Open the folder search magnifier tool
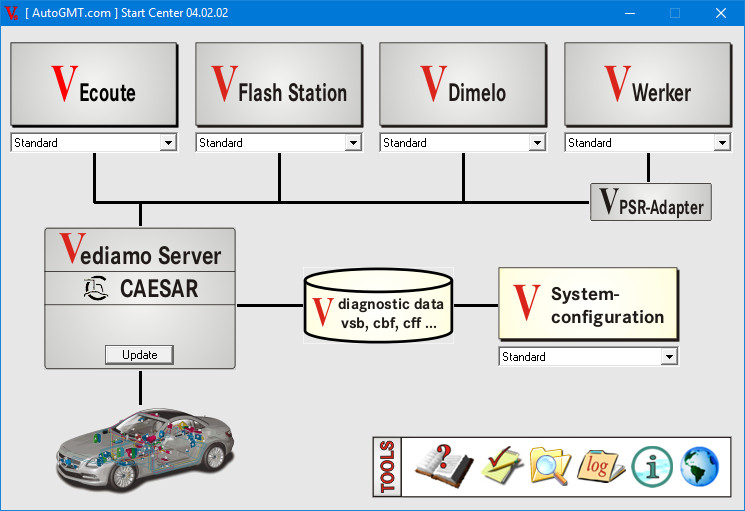 [x=550, y=466]
